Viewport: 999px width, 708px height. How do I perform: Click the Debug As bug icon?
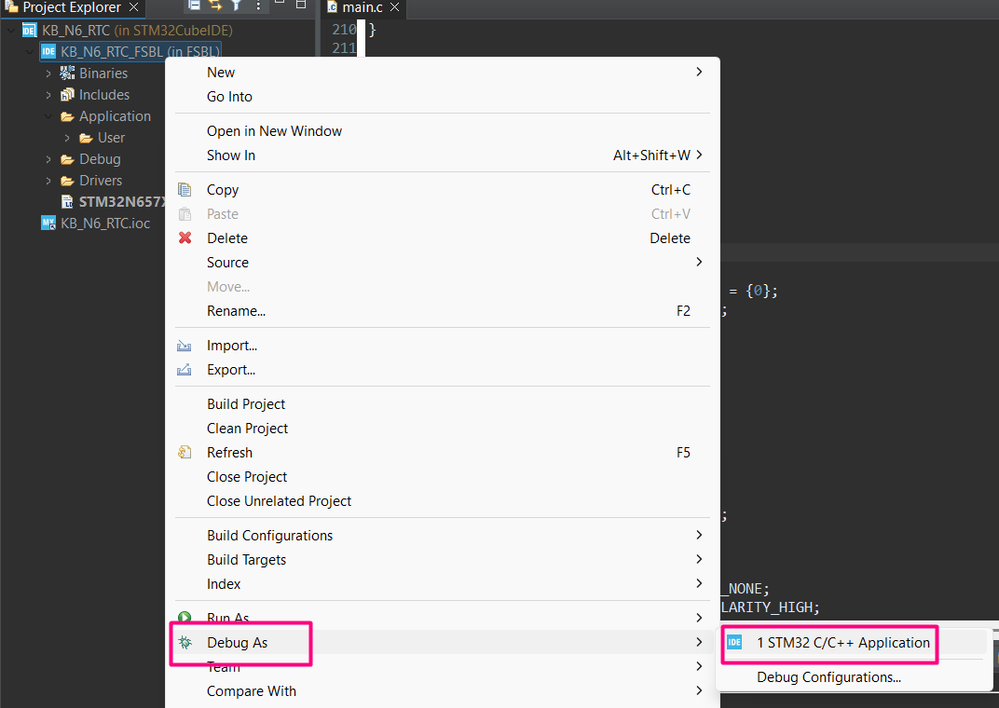185,642
